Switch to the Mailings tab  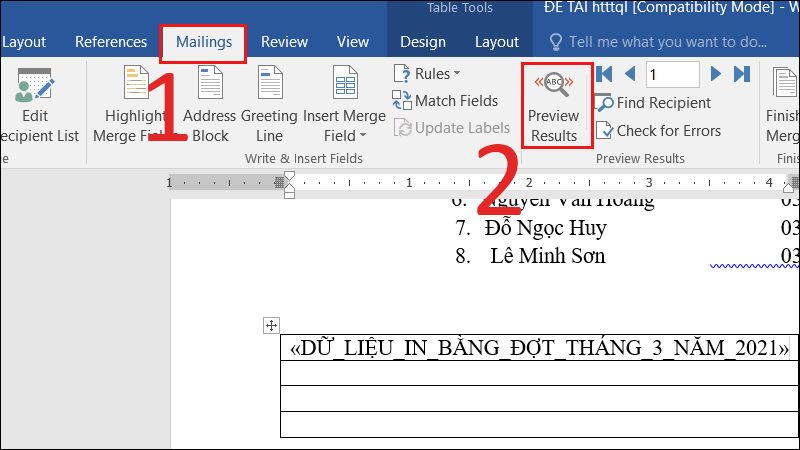tap(203, 42)
